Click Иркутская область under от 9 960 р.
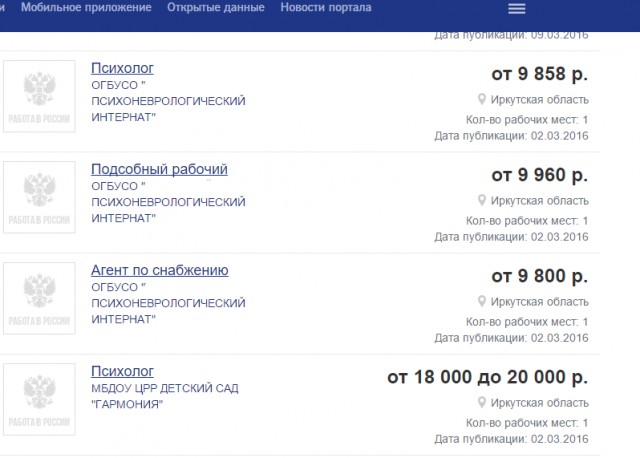 540,201
